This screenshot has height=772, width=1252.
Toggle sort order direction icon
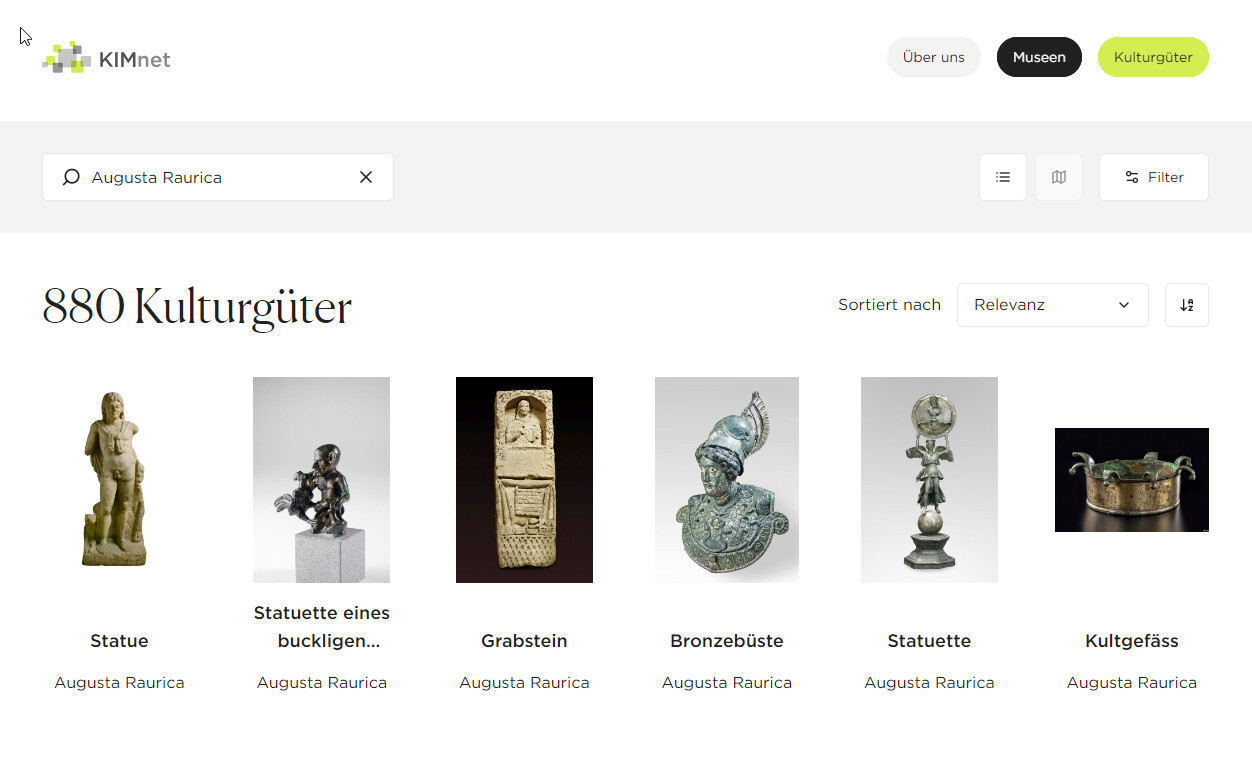(x=1187, y=305)
